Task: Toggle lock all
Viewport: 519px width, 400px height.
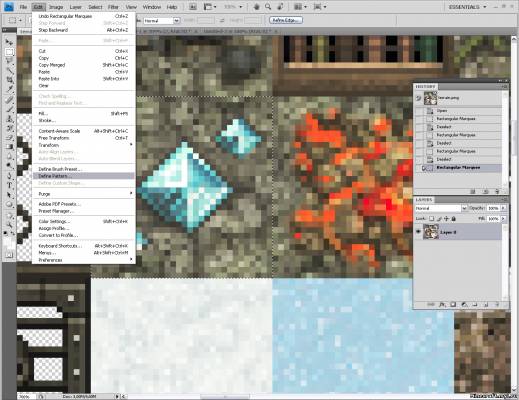Action: (x=454, y=219)
